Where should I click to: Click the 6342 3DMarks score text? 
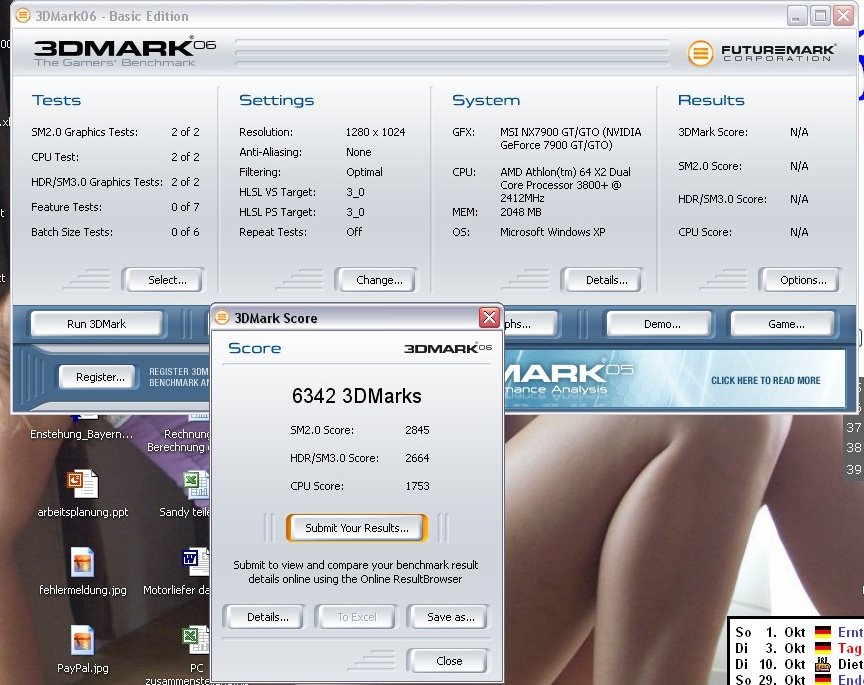click(357, 396)
